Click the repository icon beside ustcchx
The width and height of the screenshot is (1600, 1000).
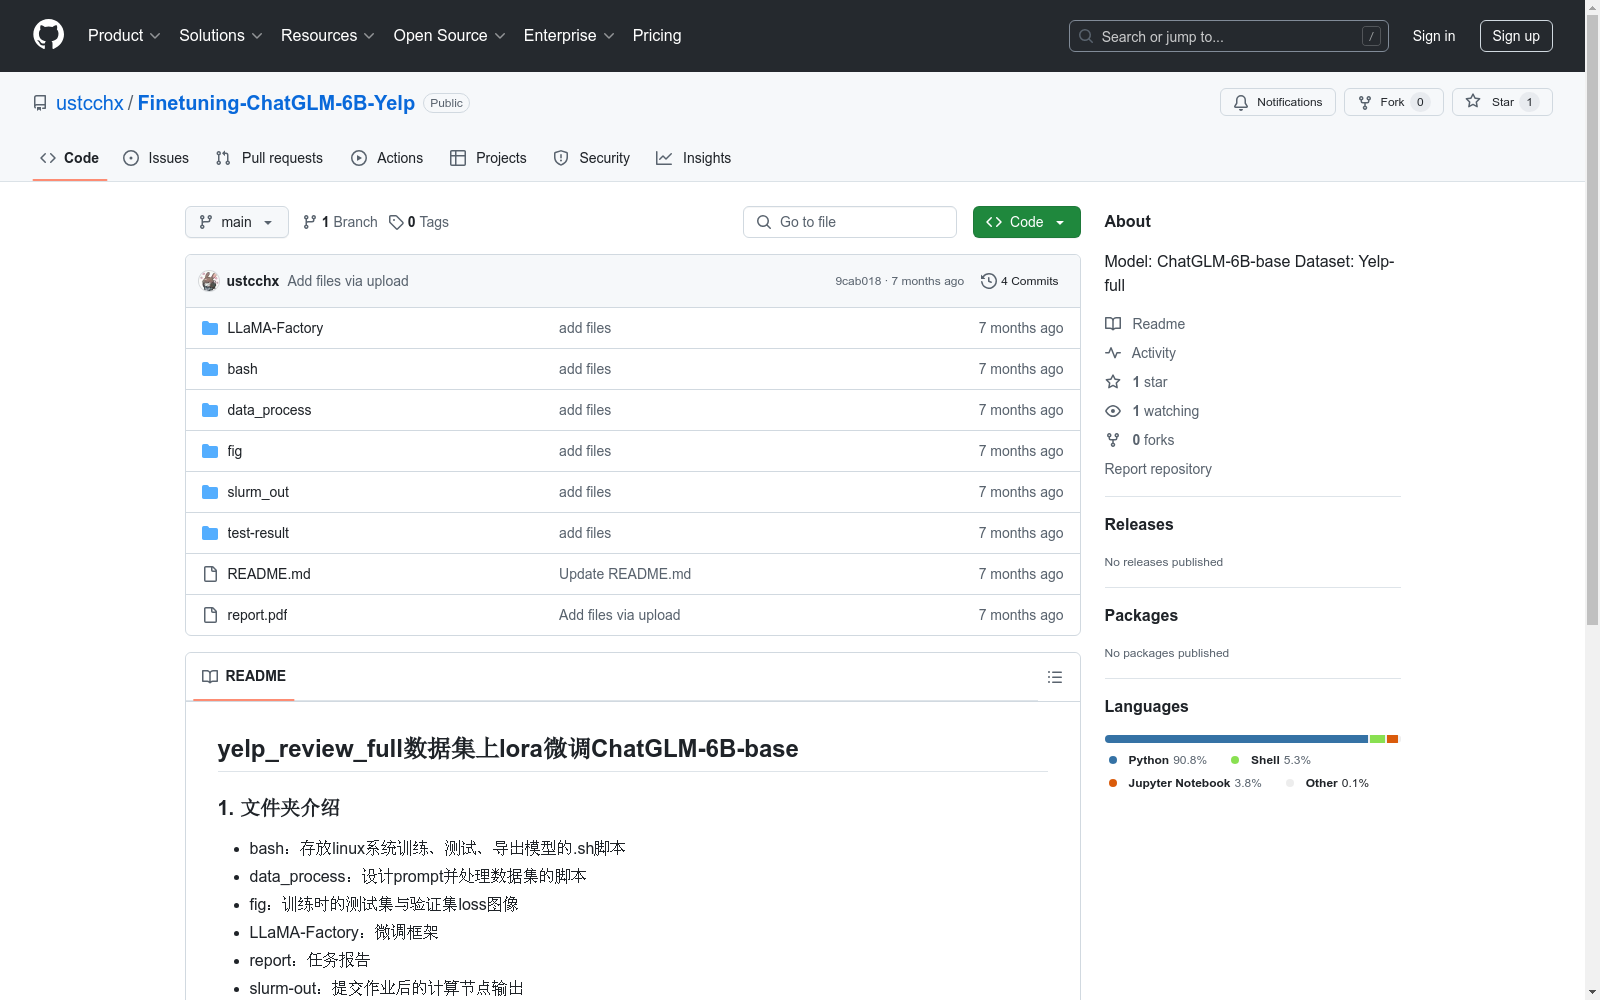pyautogui.click(x=40, y=103)
